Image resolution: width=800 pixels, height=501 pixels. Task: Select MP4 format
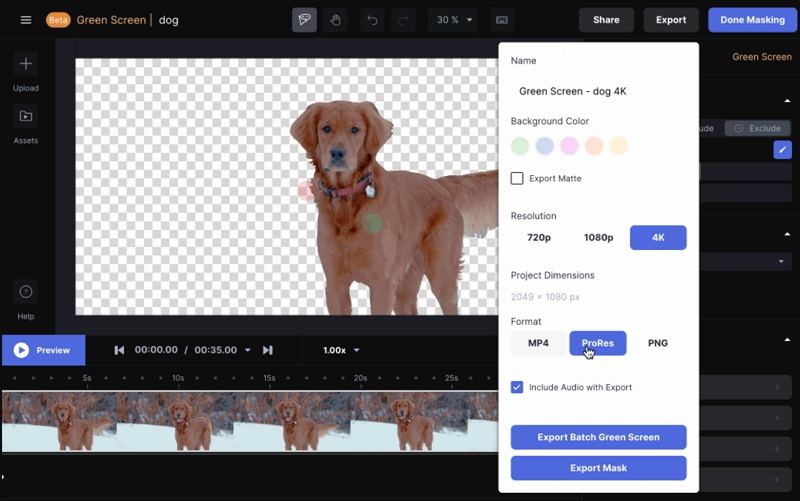[x=538, y=343]
